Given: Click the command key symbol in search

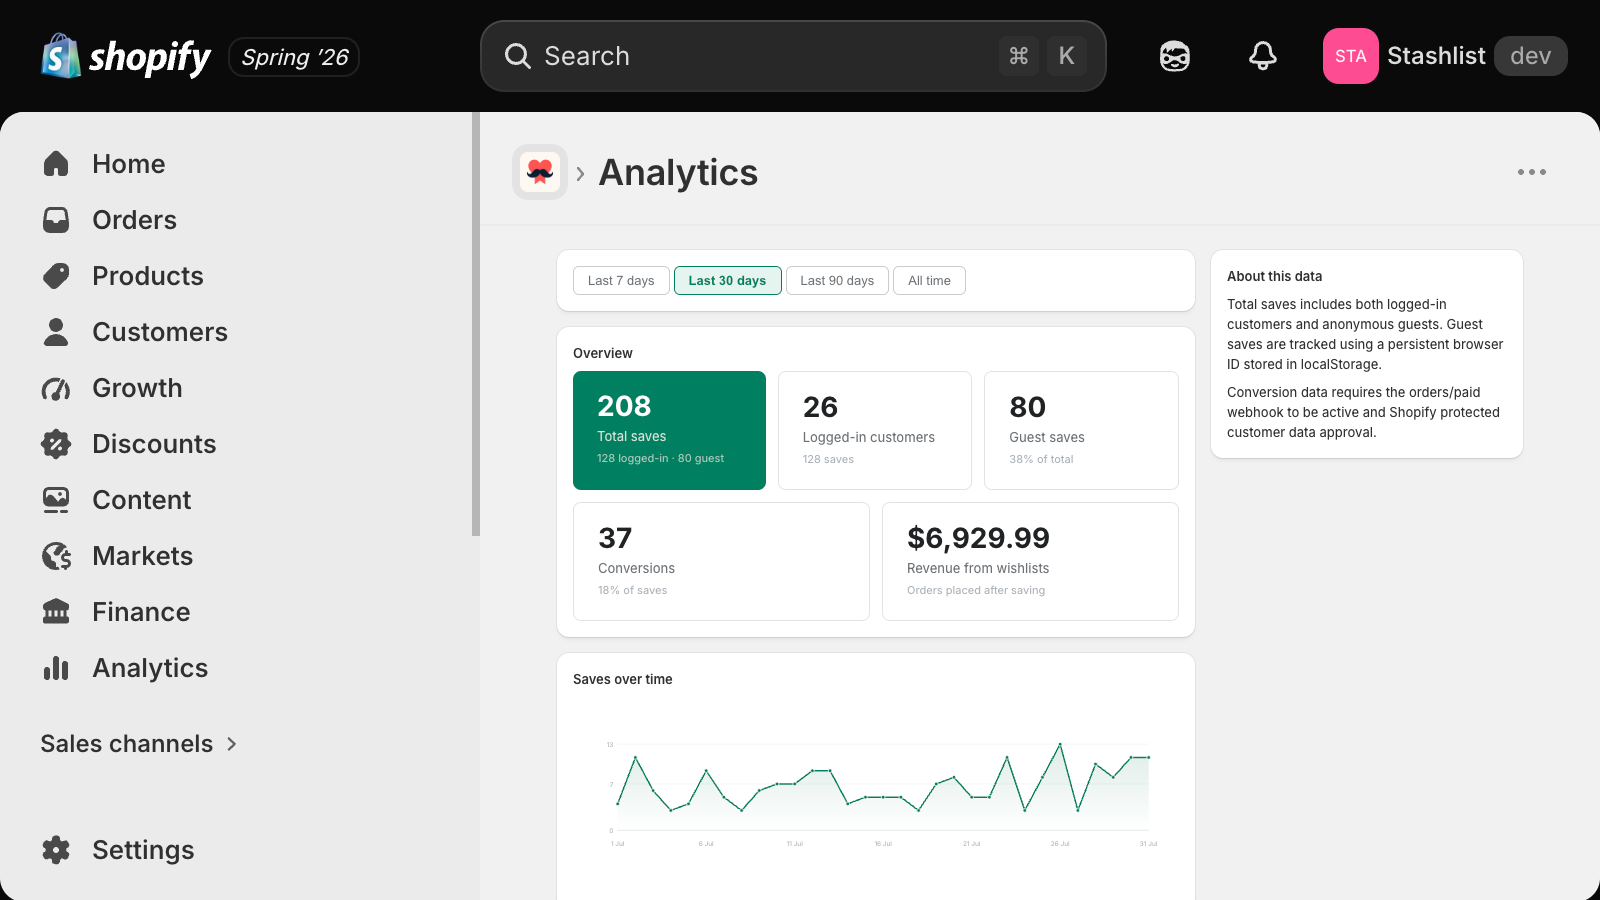Looking at the screenshot, I should 1018,56.
